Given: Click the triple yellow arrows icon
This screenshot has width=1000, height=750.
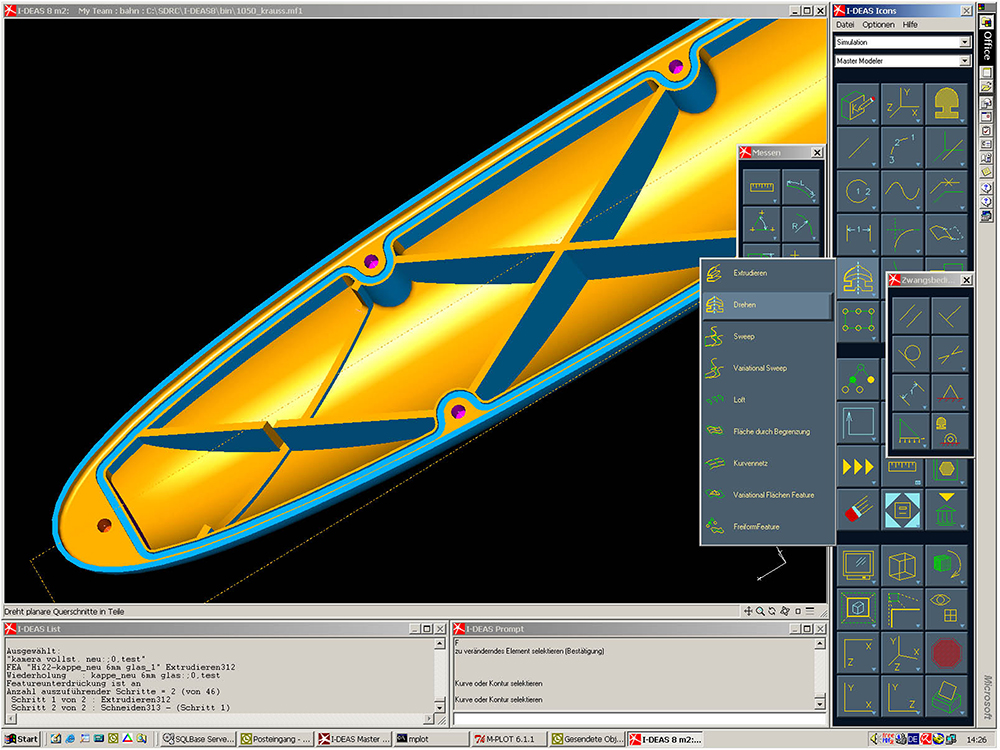Looking at the screenshot, I should 858,467.
